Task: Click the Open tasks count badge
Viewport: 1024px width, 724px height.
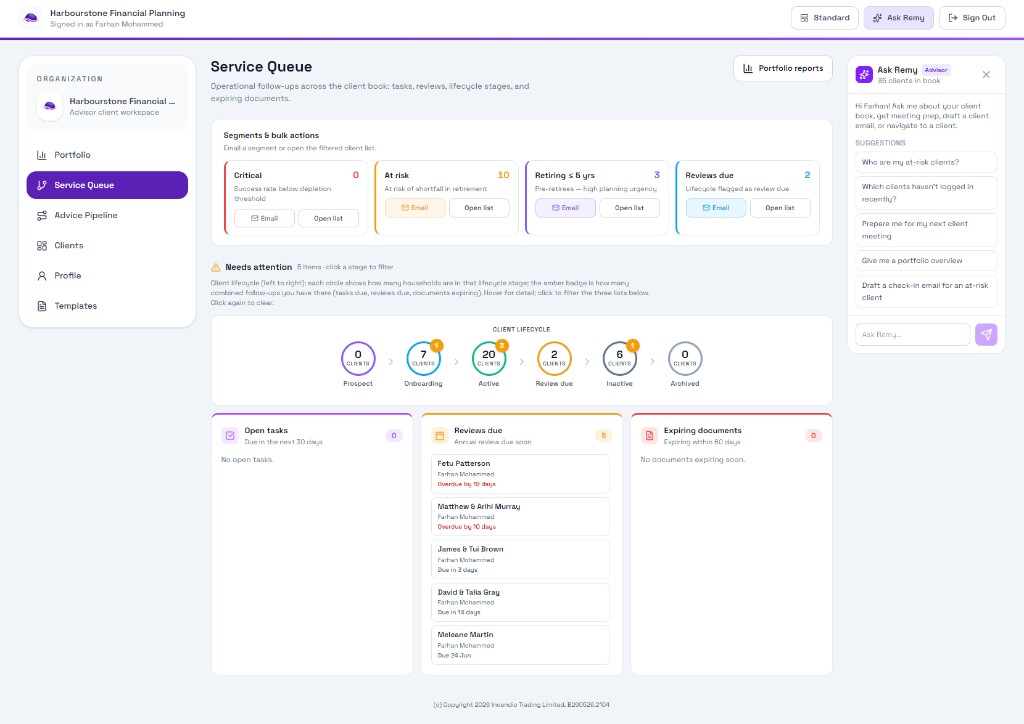Action: (x=394, y=435)
